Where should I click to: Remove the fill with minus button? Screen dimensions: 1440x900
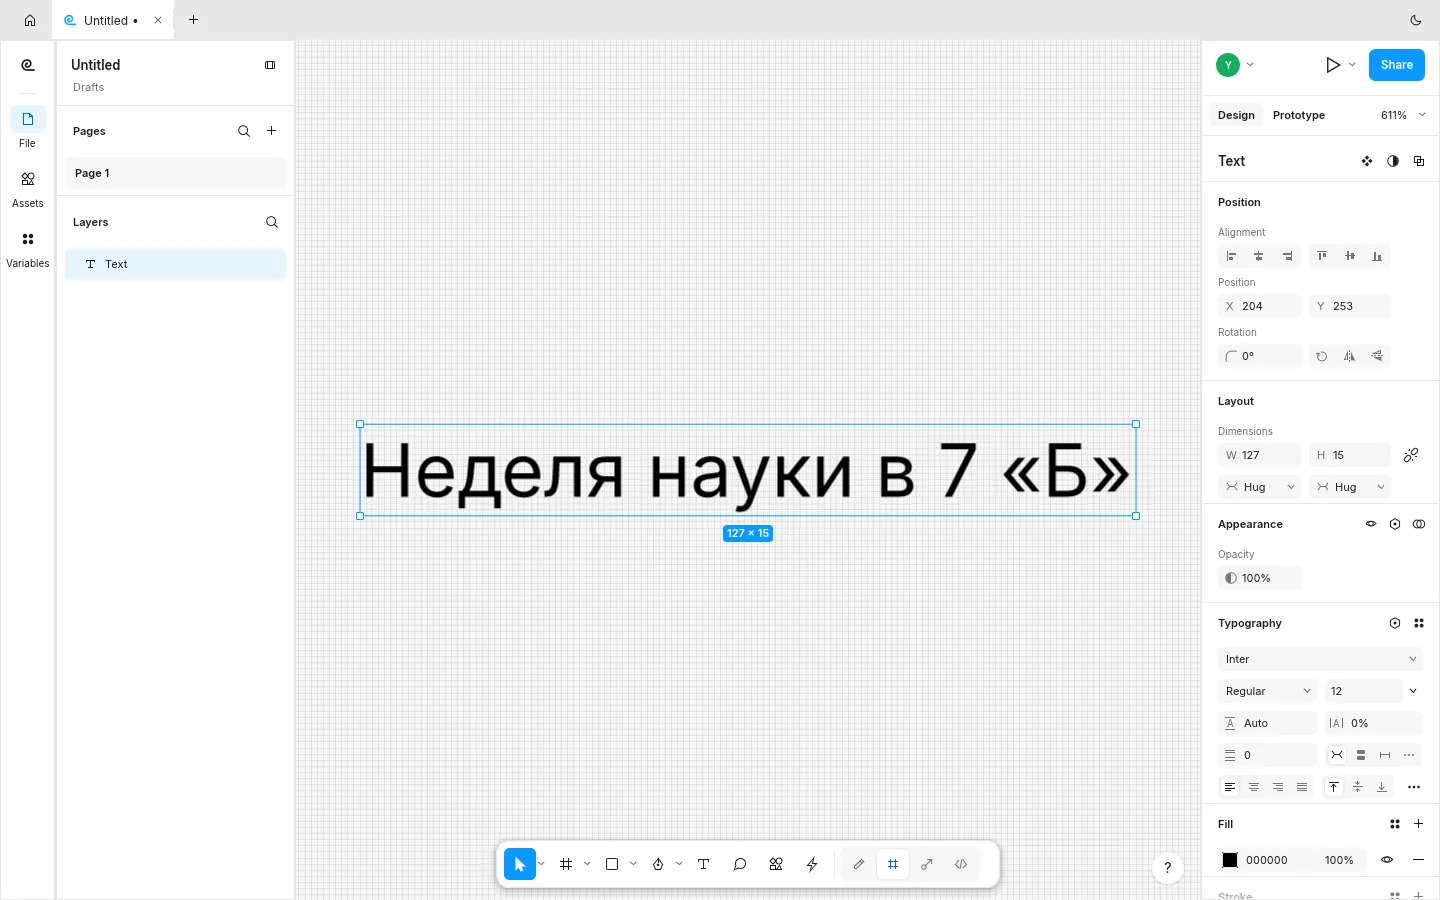point(1418,860)
